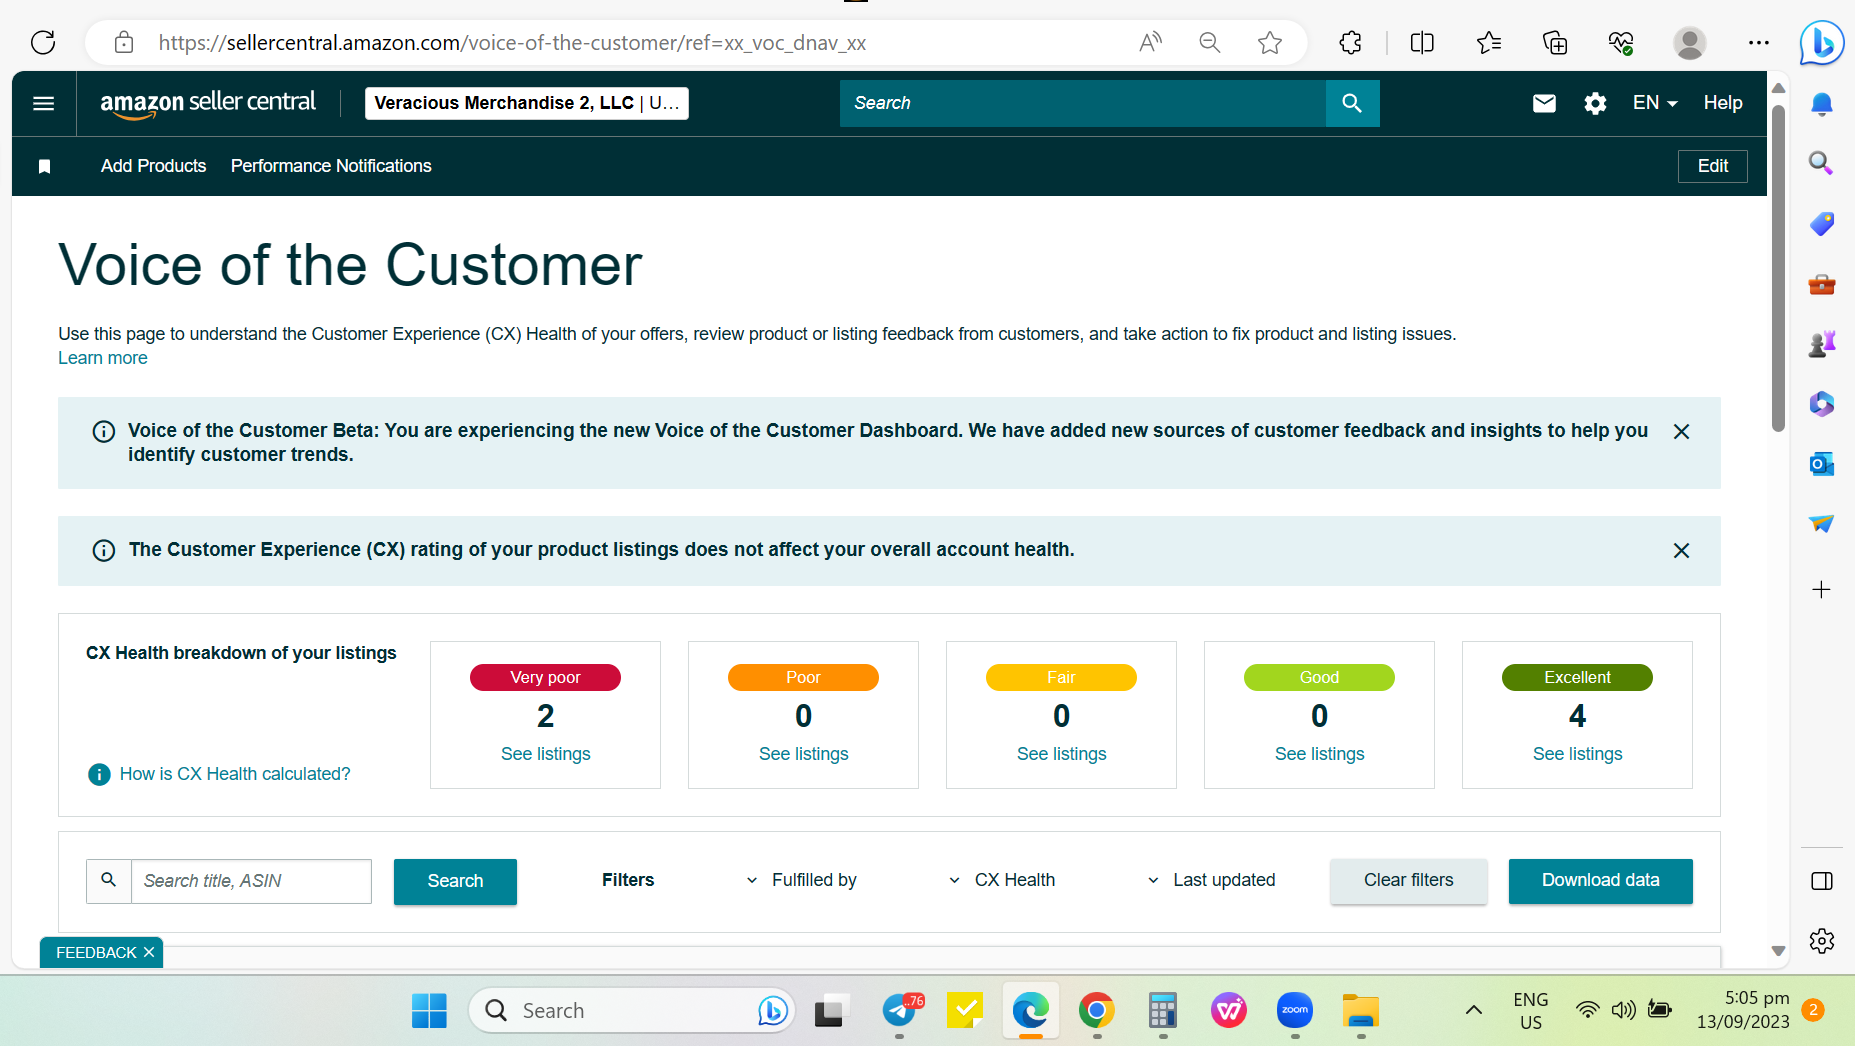Click the sidebar notifications bell icon
This screenshot has width=1855, height=1046.
coord(1822,104)
